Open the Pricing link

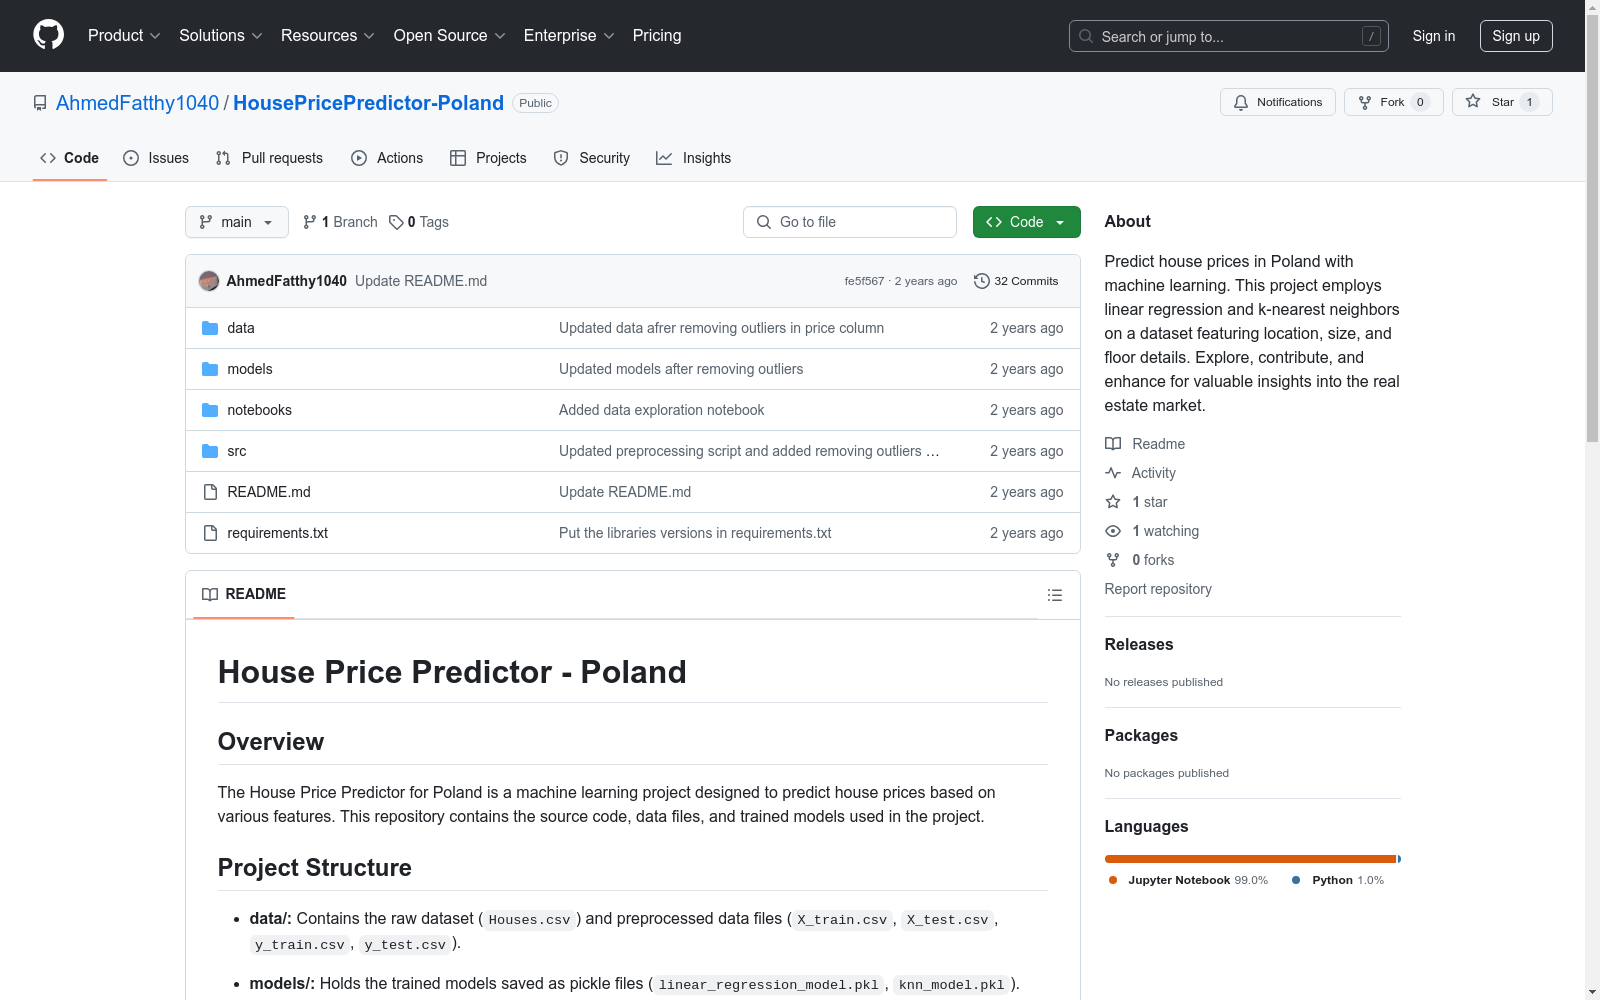[657, 36]
